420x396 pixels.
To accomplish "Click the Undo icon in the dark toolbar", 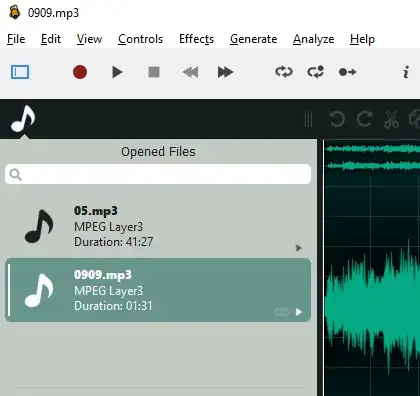I will coord(337,119).
